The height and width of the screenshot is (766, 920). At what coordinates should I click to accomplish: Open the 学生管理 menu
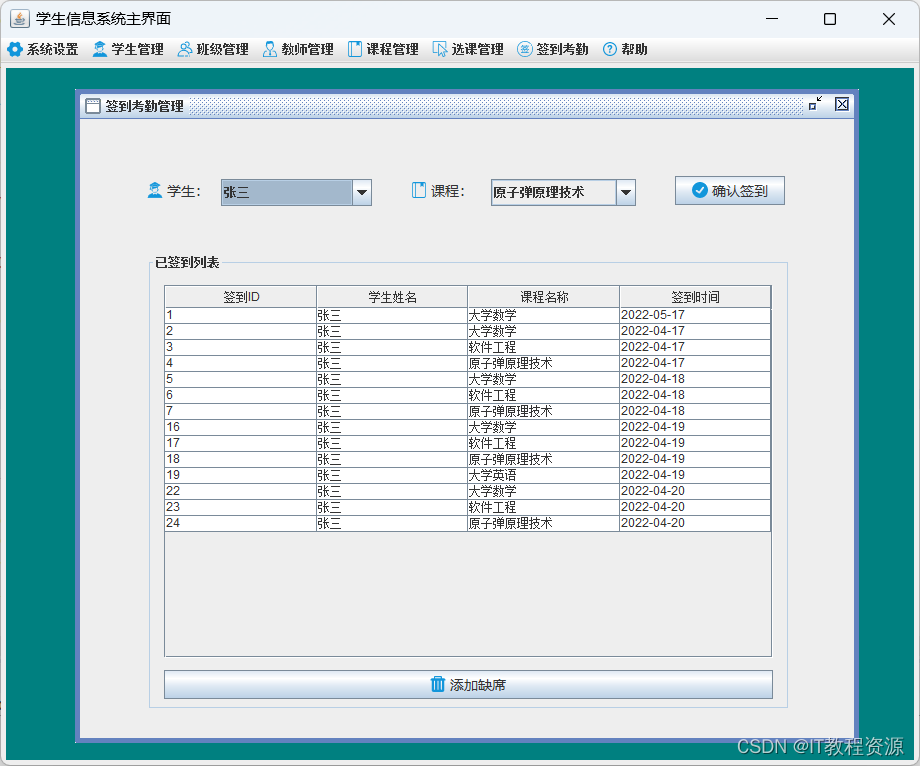(128, 49)
